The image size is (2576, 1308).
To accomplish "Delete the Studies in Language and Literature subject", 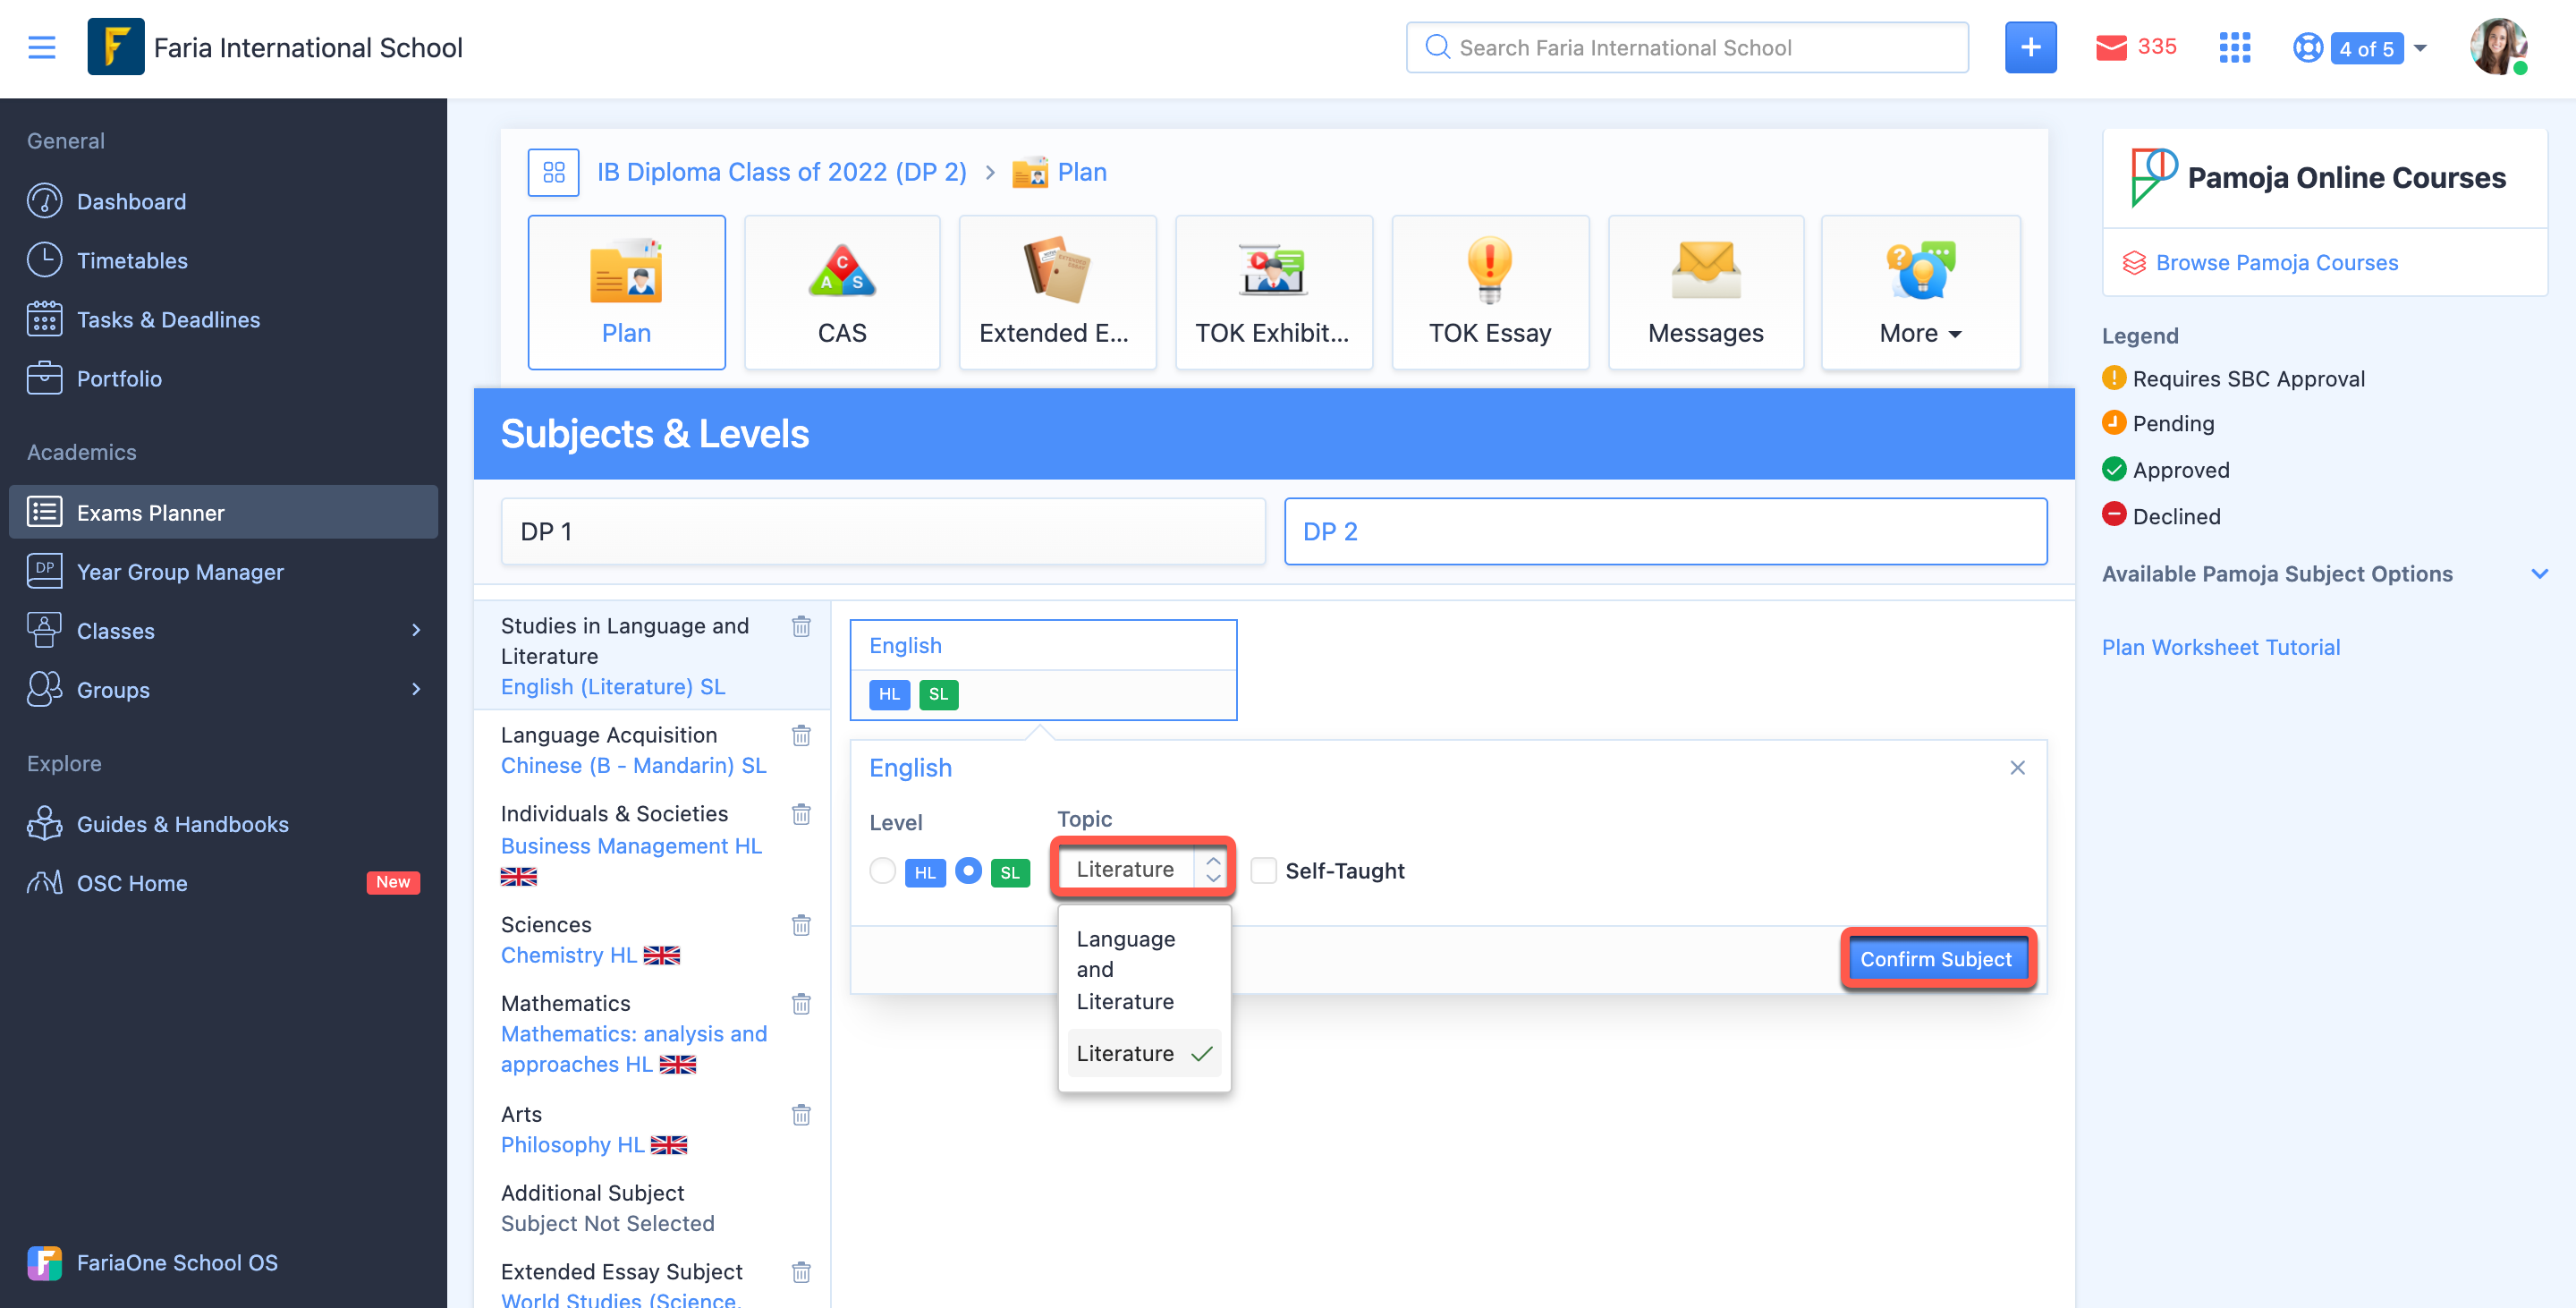I will click(801, 626).
